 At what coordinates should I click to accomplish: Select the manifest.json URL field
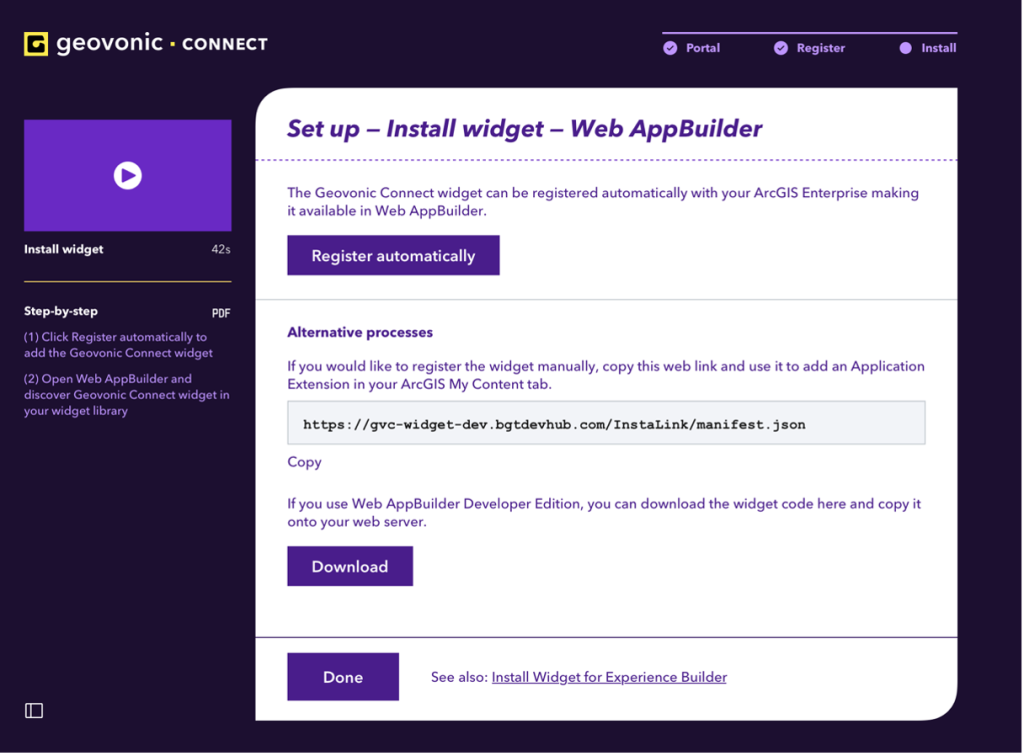606,423
